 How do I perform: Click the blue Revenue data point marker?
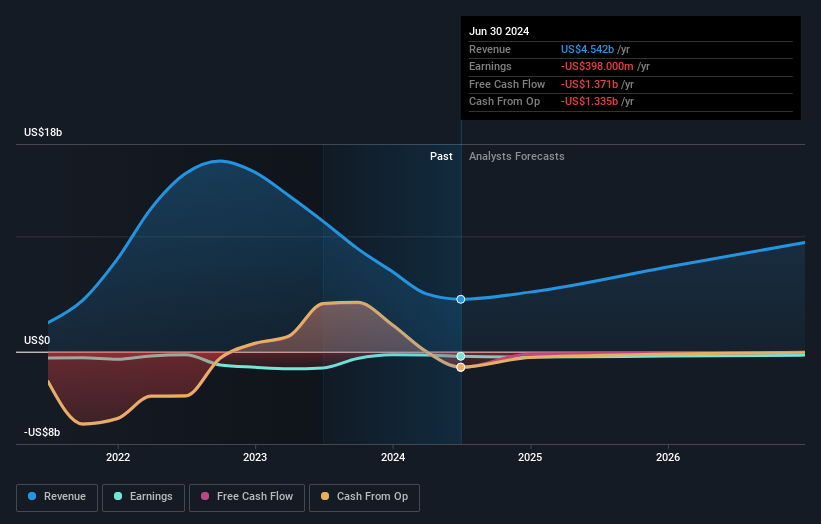(x=461, y=299)
